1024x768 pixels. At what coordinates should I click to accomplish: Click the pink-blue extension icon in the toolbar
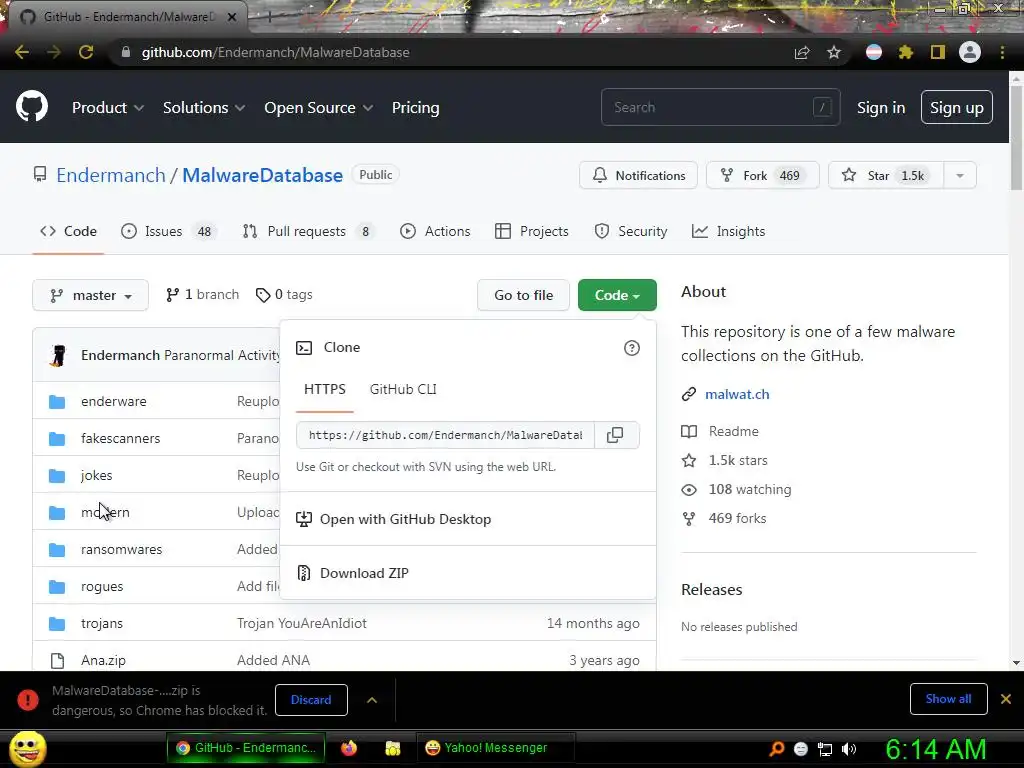pyautogui.click(x=874, y=52)
